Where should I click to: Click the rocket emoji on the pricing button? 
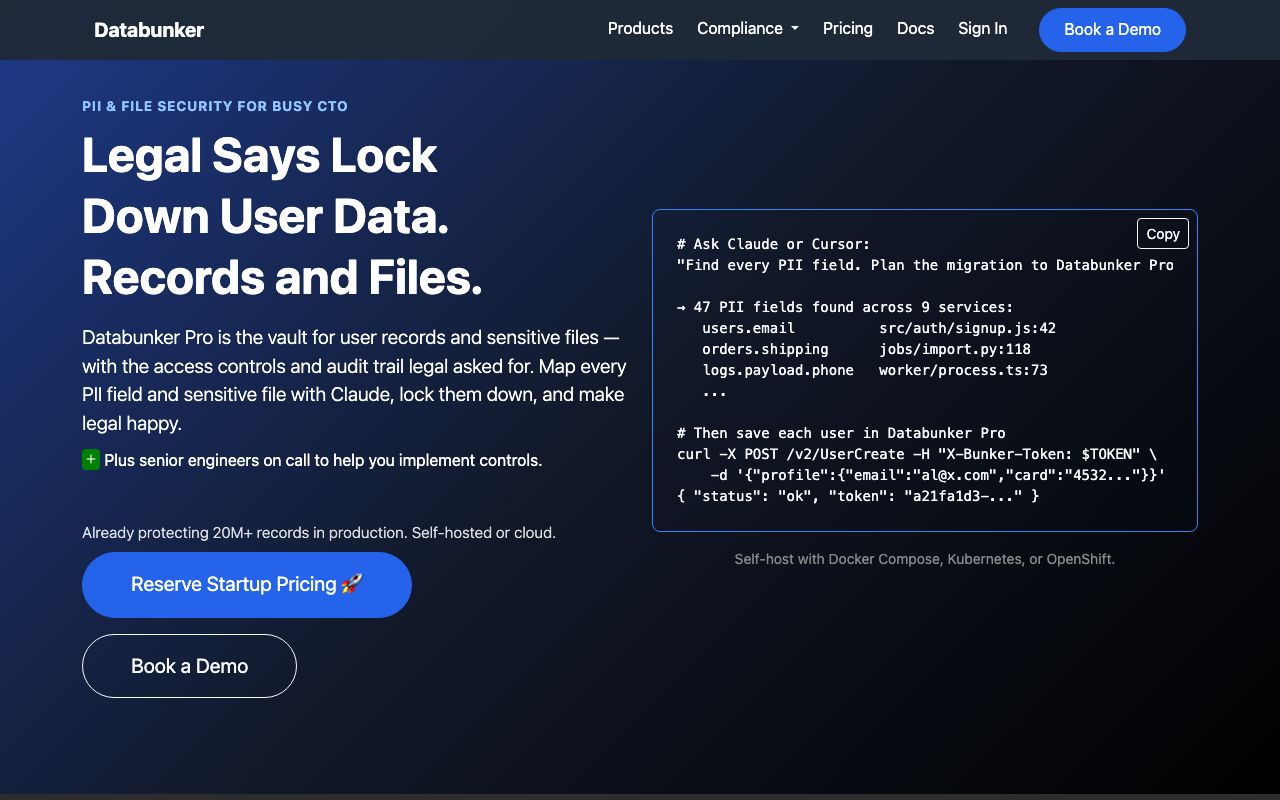351,584
